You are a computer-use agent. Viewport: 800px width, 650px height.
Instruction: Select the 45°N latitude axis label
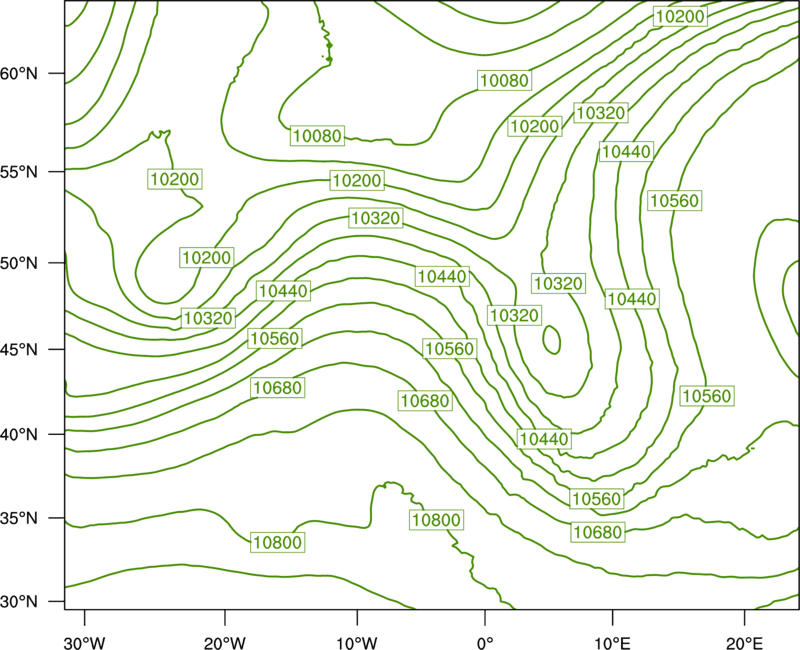[19, 349]
